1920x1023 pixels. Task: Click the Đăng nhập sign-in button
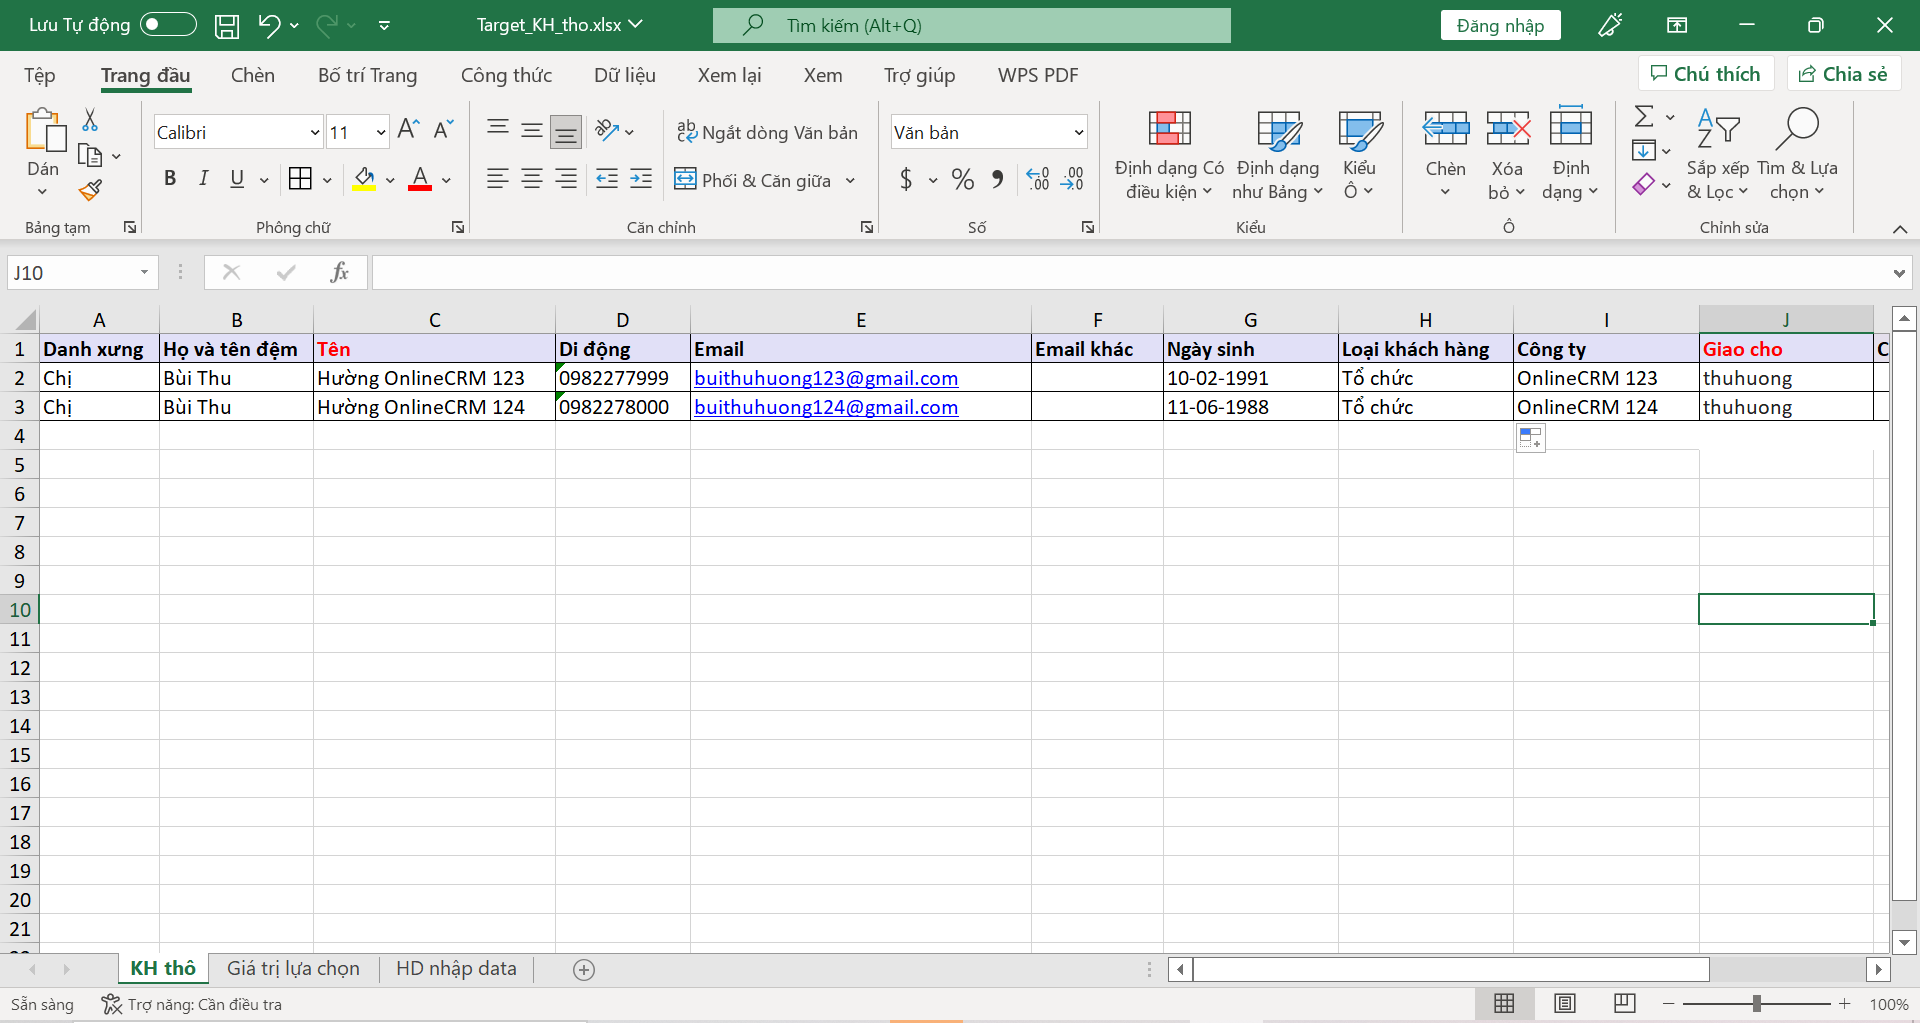point(1500,25)
